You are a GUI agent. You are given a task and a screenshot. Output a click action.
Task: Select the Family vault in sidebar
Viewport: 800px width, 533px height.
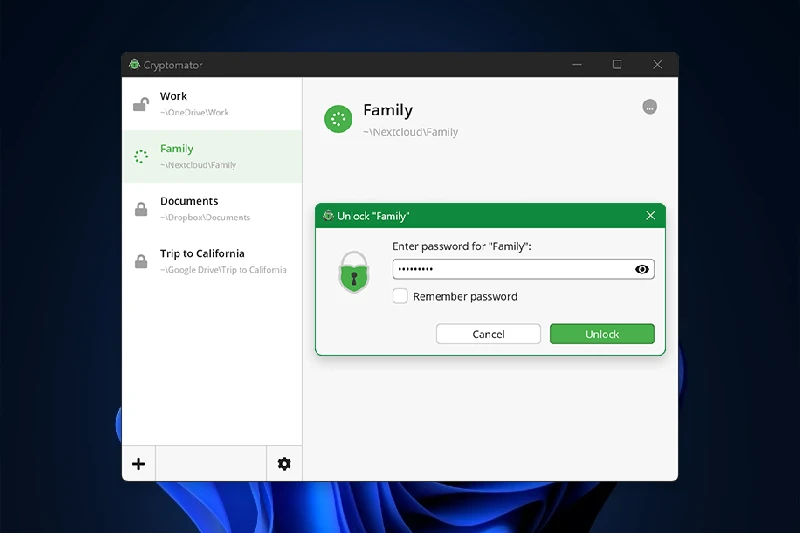212,157
